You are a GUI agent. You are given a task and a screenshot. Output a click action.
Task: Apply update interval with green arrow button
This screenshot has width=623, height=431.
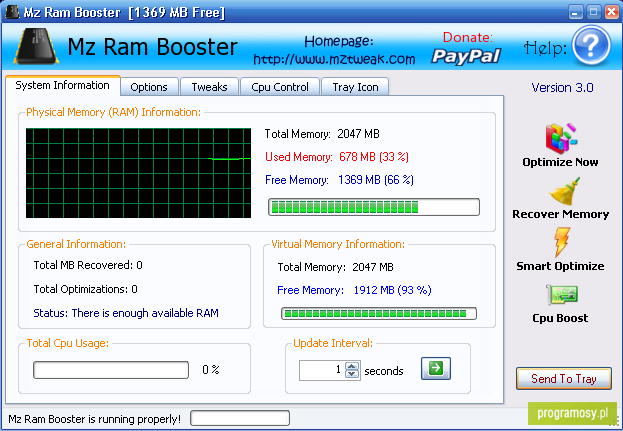[436, 368]
